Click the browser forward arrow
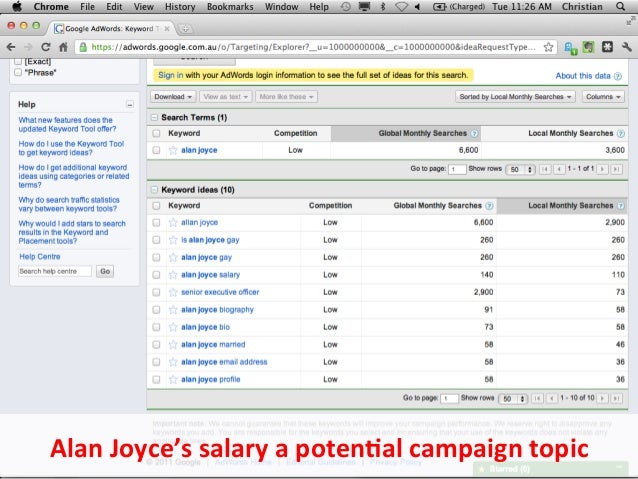 tap(28, 47)
